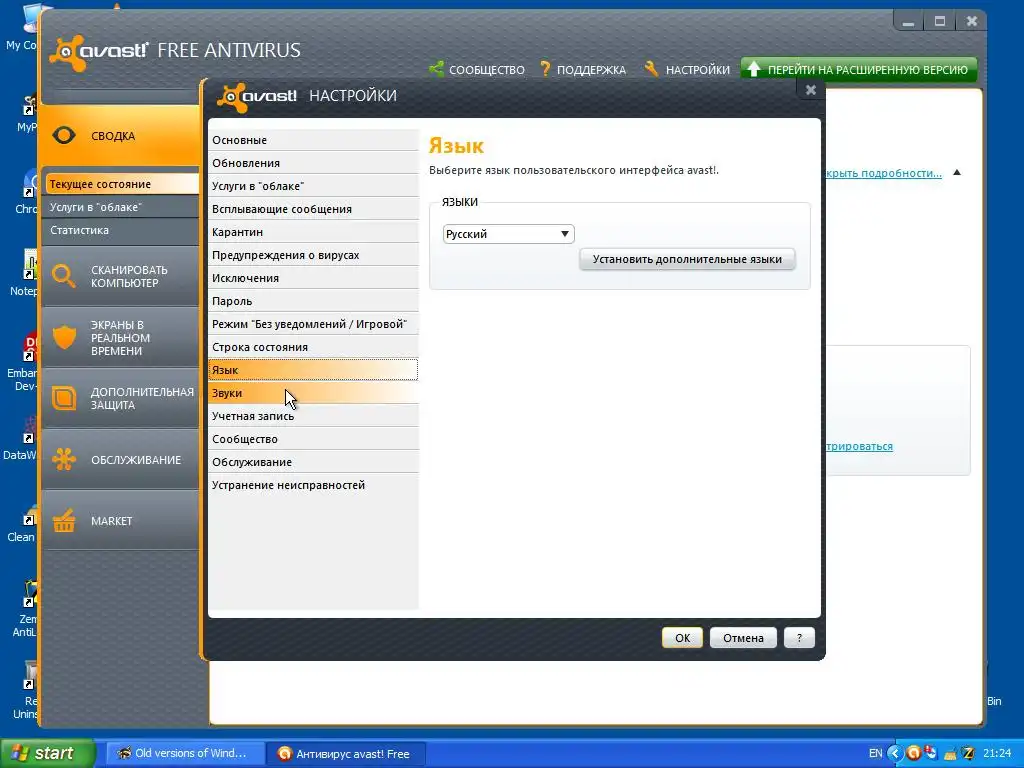Open the Market section in the sidebar
The width and height of the screenshot is (1024, 768).
point(120,520)
